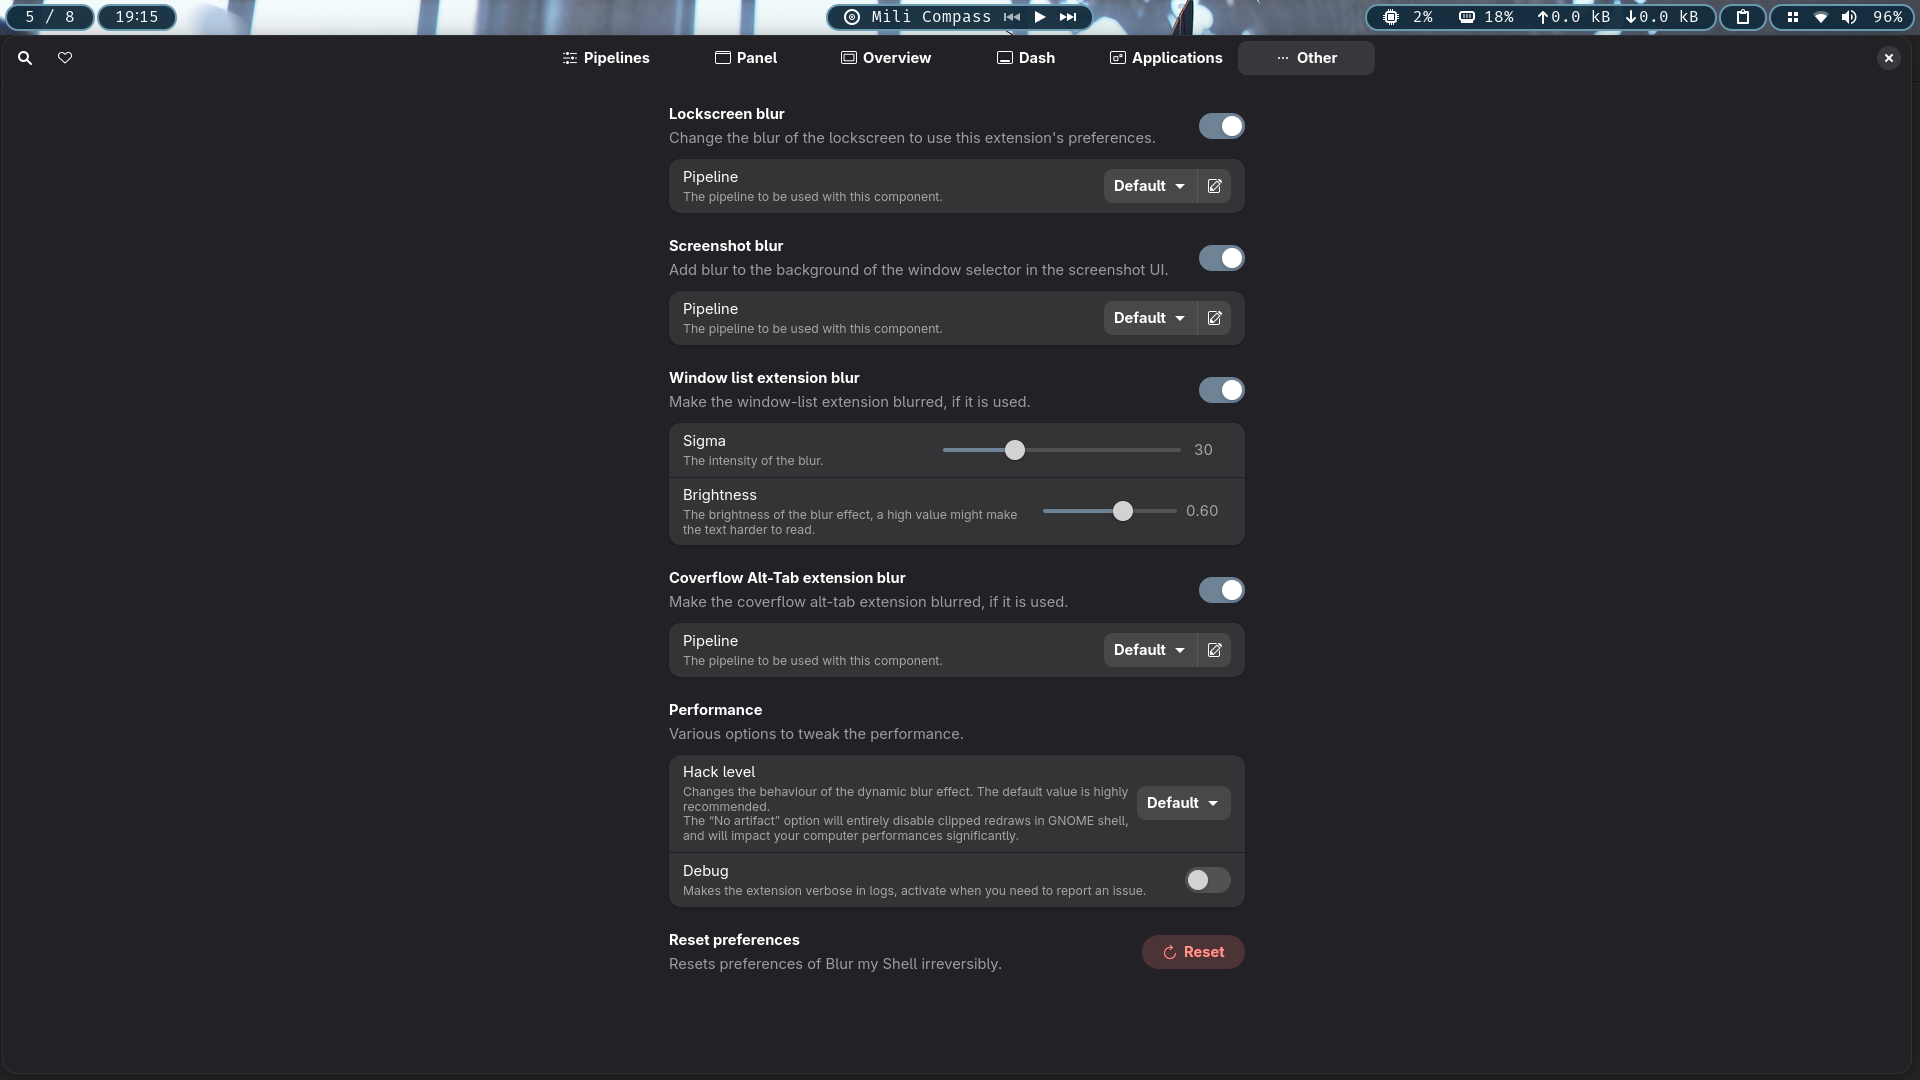Edit the Screenshot blur pipeline

point(1214,318)
